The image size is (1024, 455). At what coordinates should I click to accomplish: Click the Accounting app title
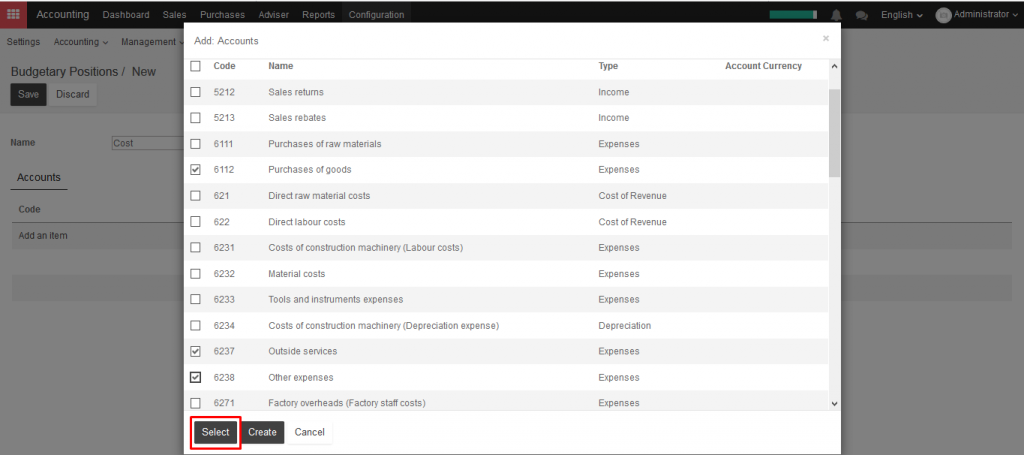point(63,14)
